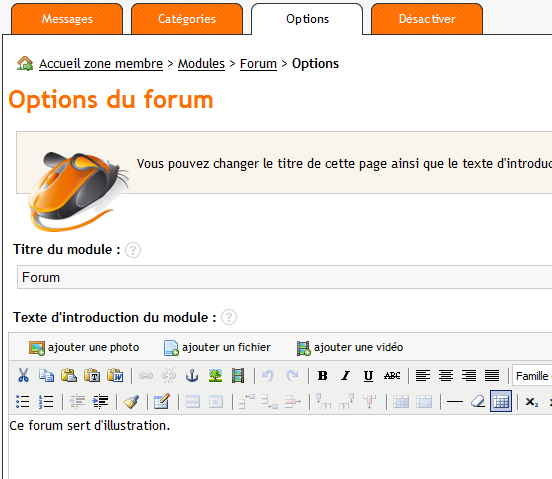Click the Insert image tree icon
The image size is (552, 479).
(215, 376)
